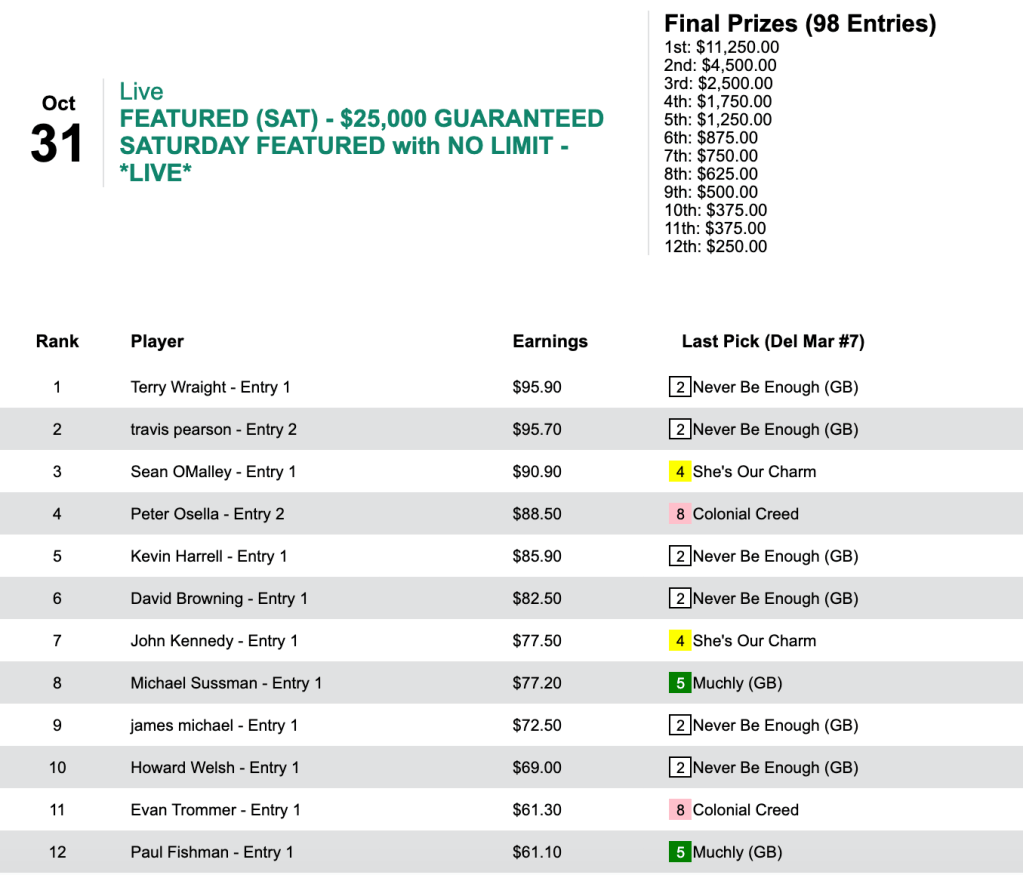Click player Terry Wraight - Entry 1
Screen dimensions: 1023x875
[x=210, y=387]
